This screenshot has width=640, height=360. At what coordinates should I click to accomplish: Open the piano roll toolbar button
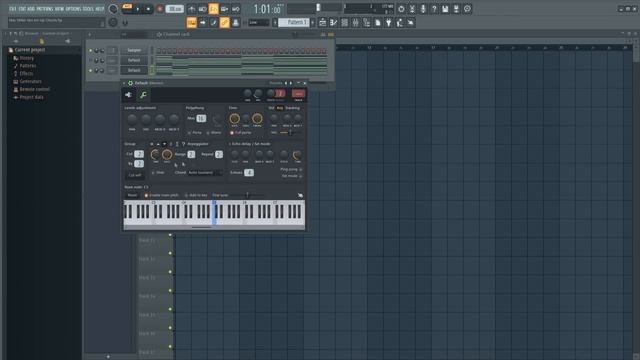(x=333, y=23)
